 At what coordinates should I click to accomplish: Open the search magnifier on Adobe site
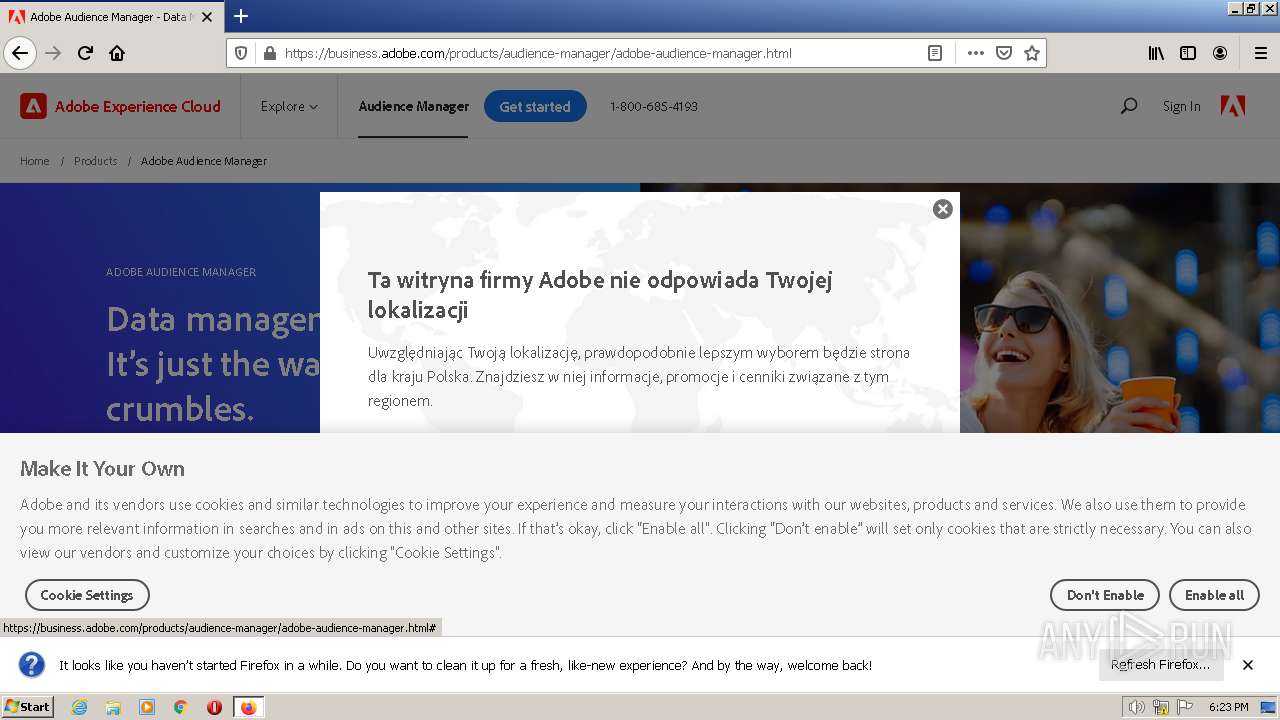(1129, 106)
